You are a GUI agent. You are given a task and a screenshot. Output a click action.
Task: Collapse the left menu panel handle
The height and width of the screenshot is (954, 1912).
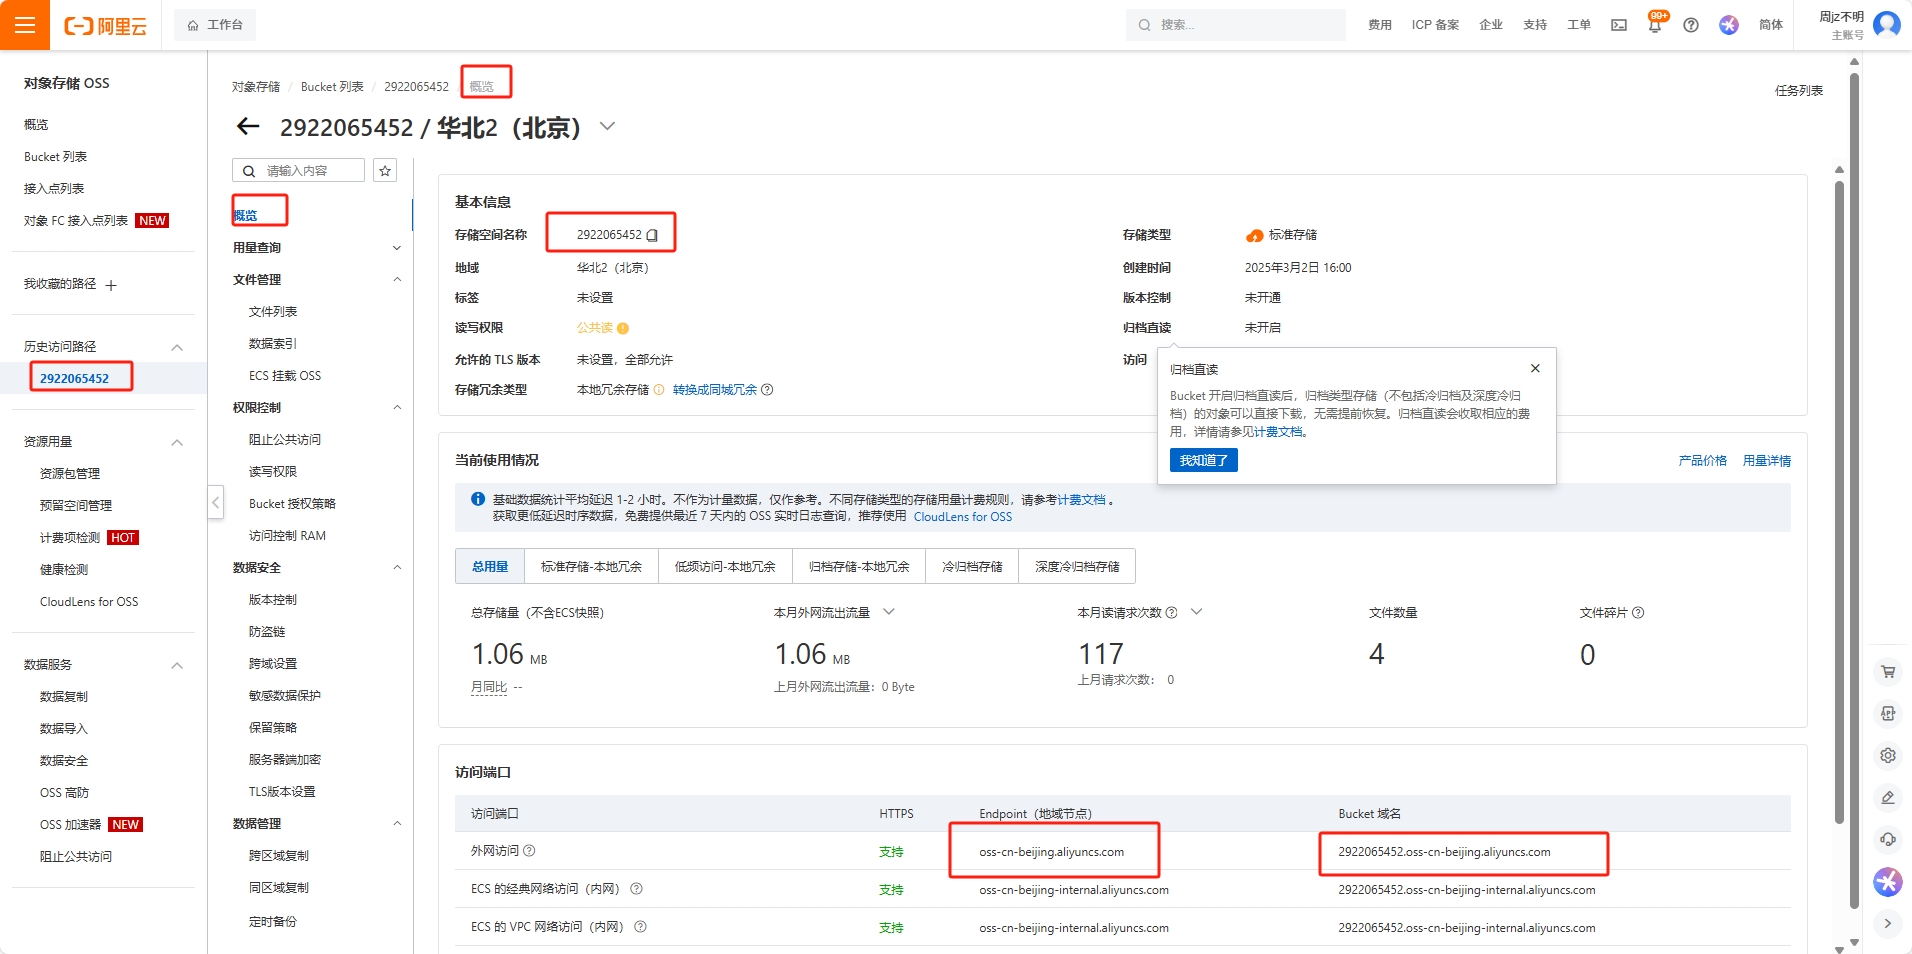click(216, 502)
